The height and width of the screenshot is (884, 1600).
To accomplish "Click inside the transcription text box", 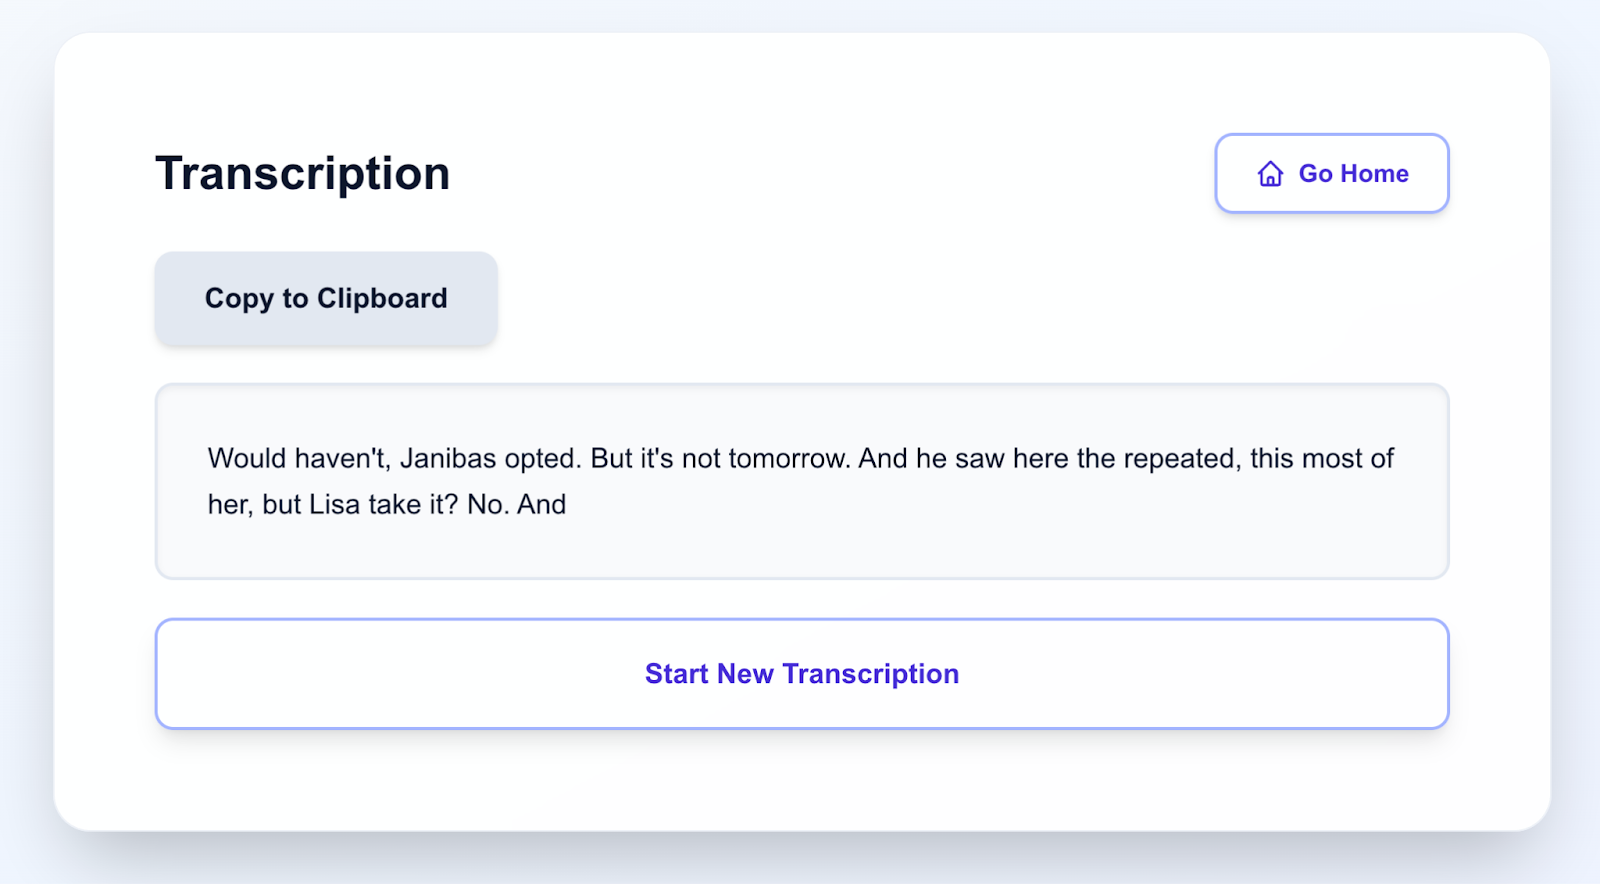I will point(800,480).
